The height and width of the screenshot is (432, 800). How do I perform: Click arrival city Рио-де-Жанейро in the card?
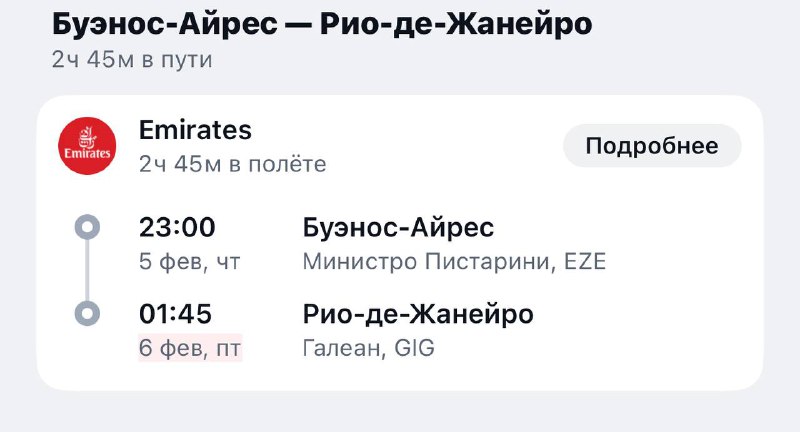click(x=417, y=314)
